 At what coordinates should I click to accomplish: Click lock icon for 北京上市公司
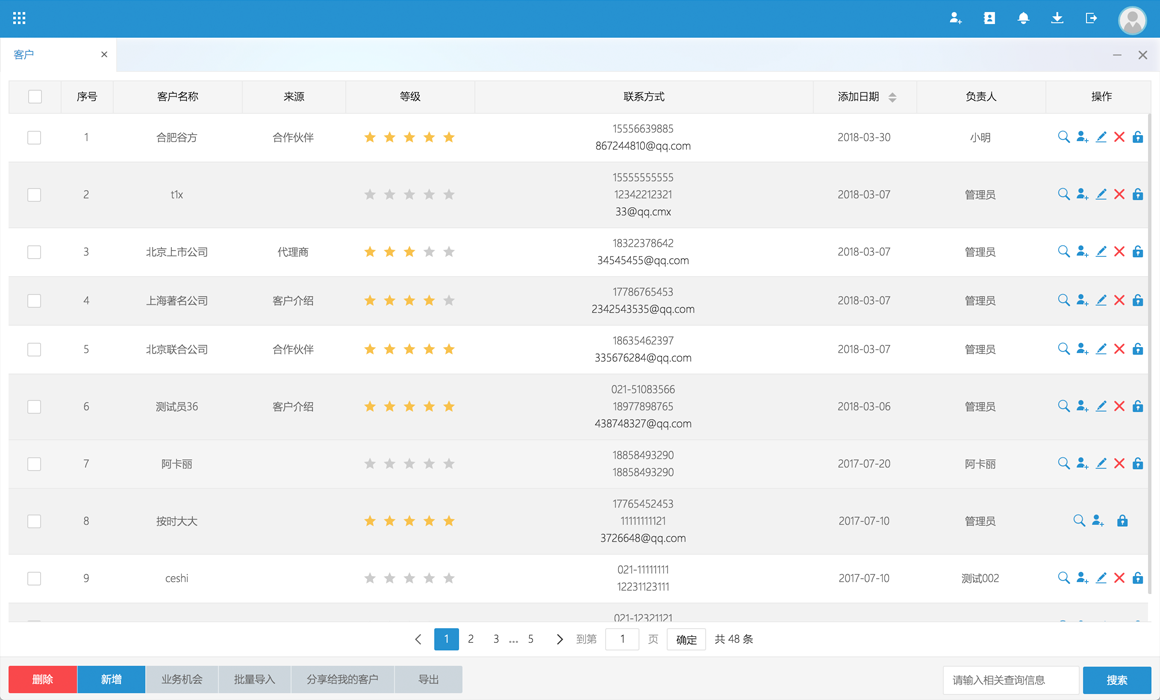coord(1138,252)
